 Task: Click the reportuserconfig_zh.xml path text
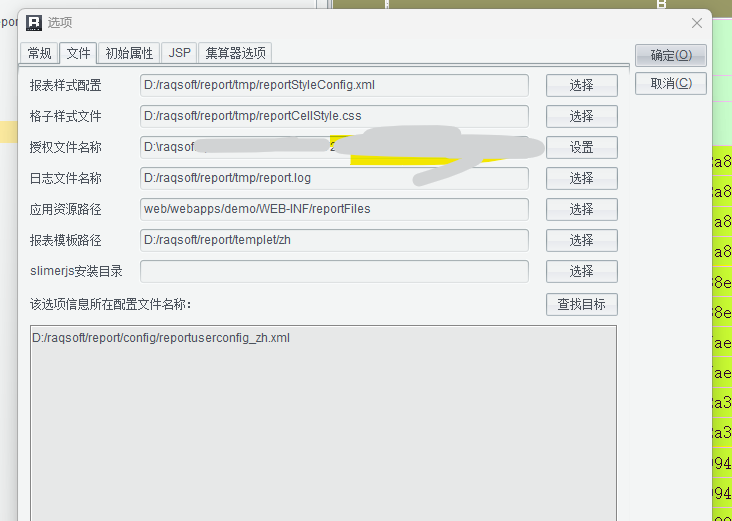pyautogui.click(x=161, y=338)
